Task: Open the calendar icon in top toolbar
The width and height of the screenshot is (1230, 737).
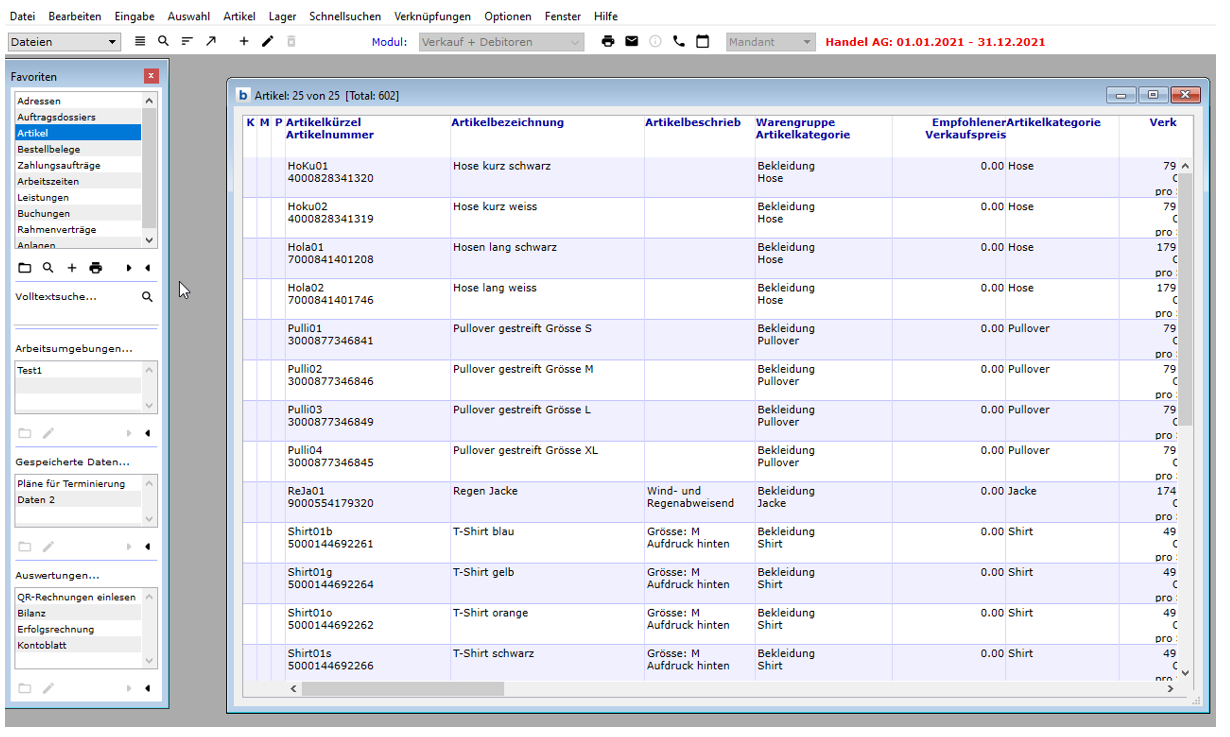Action: [703, 41]
